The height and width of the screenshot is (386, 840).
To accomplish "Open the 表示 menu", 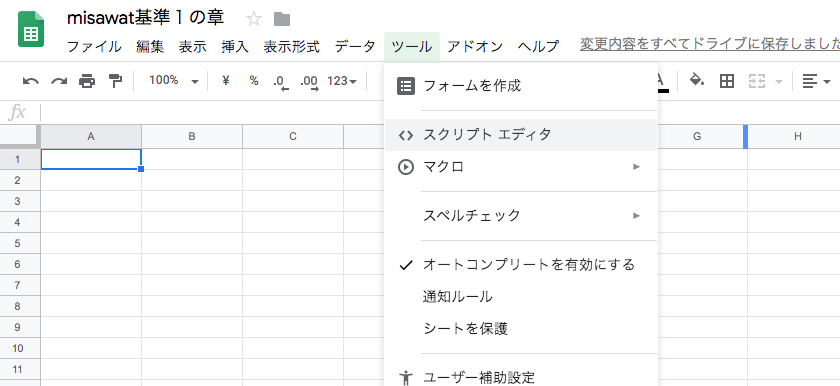I will (x=192, y=47).
